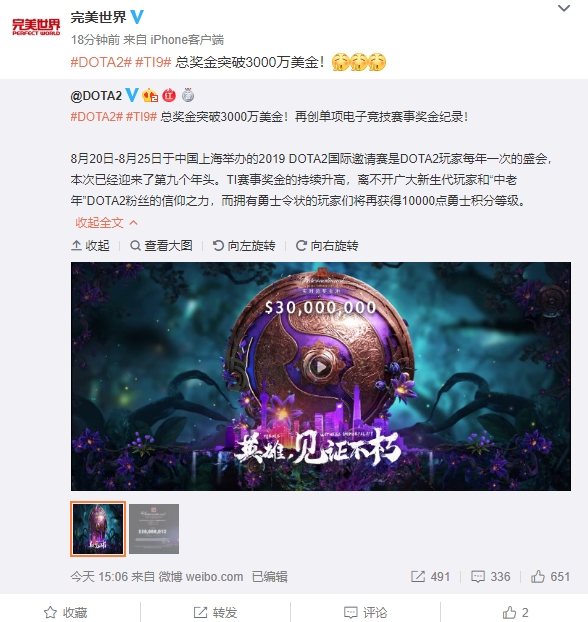This screenshot has width=588, height=622.
Task: Click the verified V badge beside 完美世界
Action: pyautogui.click(x=137, y=17)
